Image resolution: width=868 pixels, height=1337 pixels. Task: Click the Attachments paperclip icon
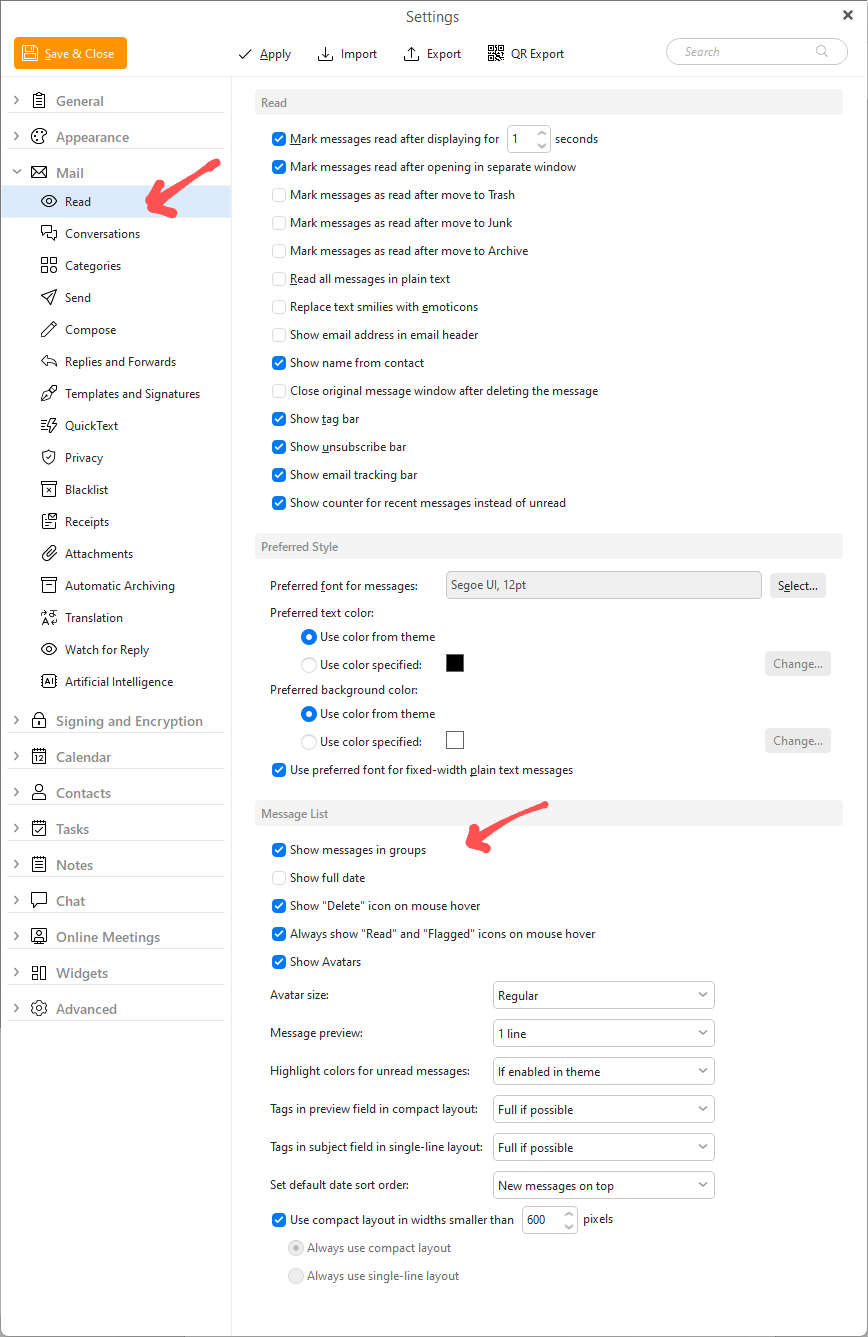pyautogui.click(x=48, y=553)
